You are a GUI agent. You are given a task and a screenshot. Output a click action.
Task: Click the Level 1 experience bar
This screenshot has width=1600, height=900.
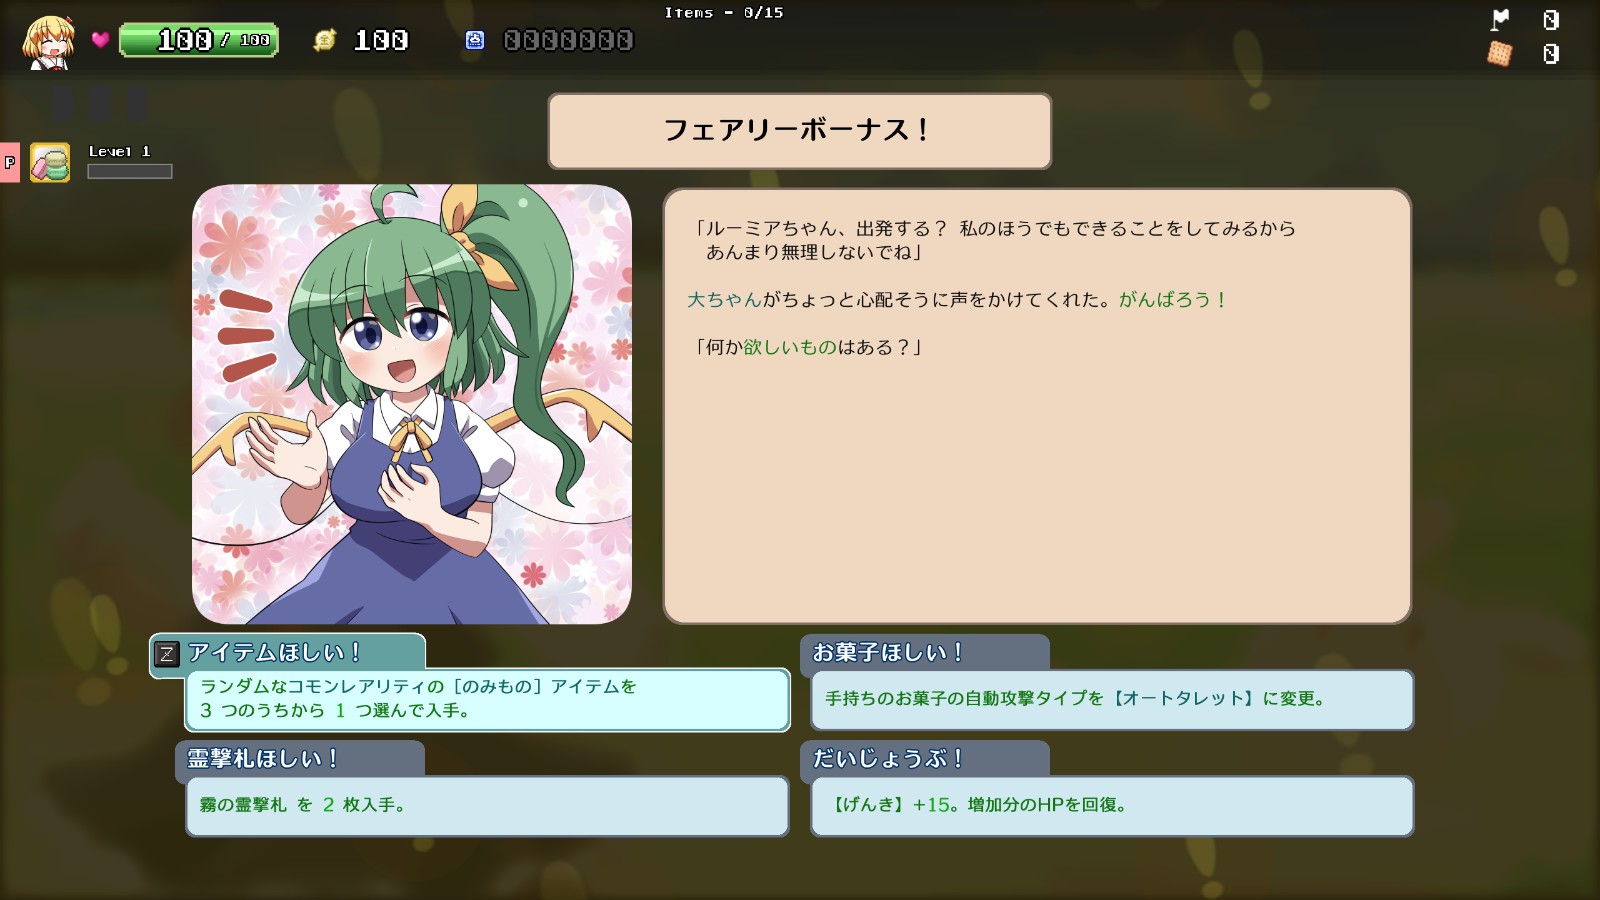pos(130,172)
